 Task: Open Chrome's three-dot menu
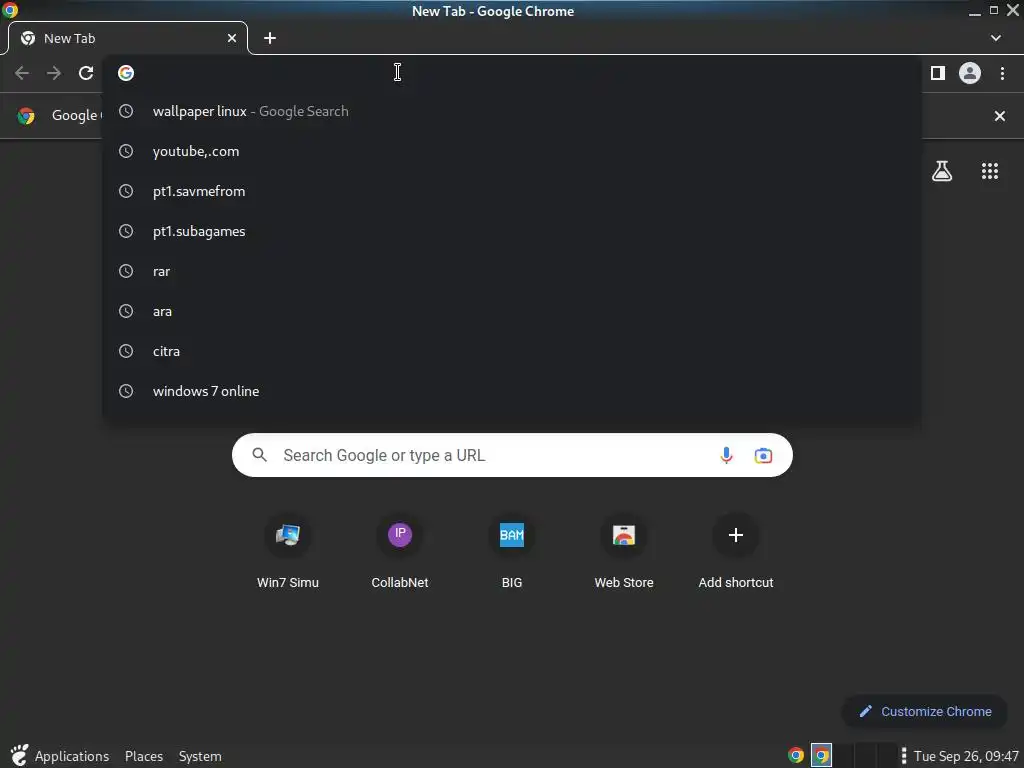point(1002,73)
